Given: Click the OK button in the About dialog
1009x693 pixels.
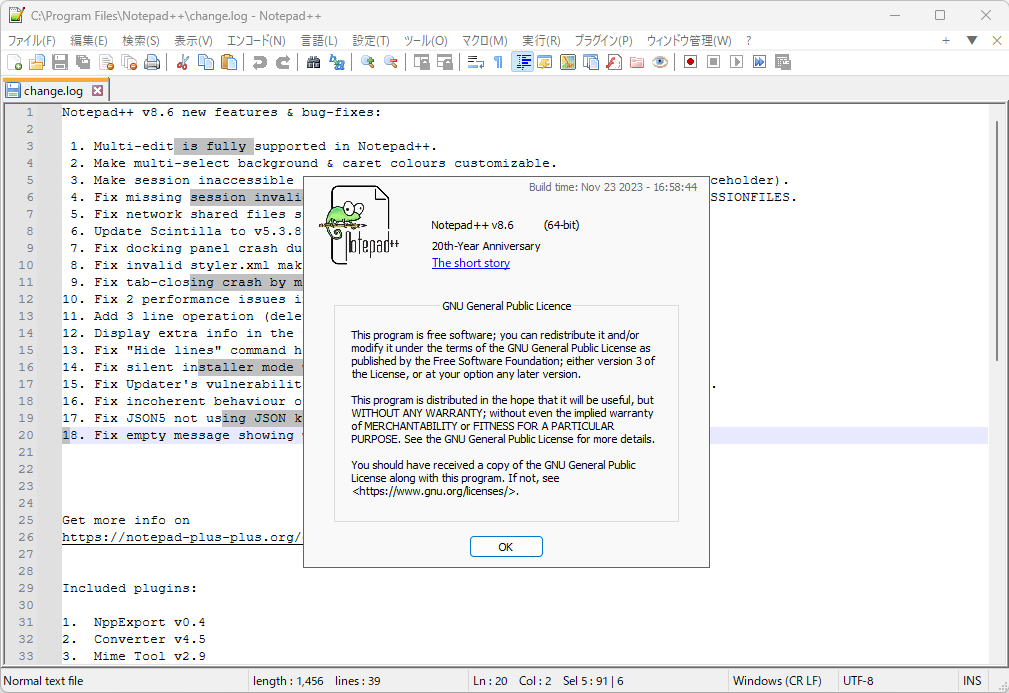Looking at the screenshot, I should click(x=506, y=546).
